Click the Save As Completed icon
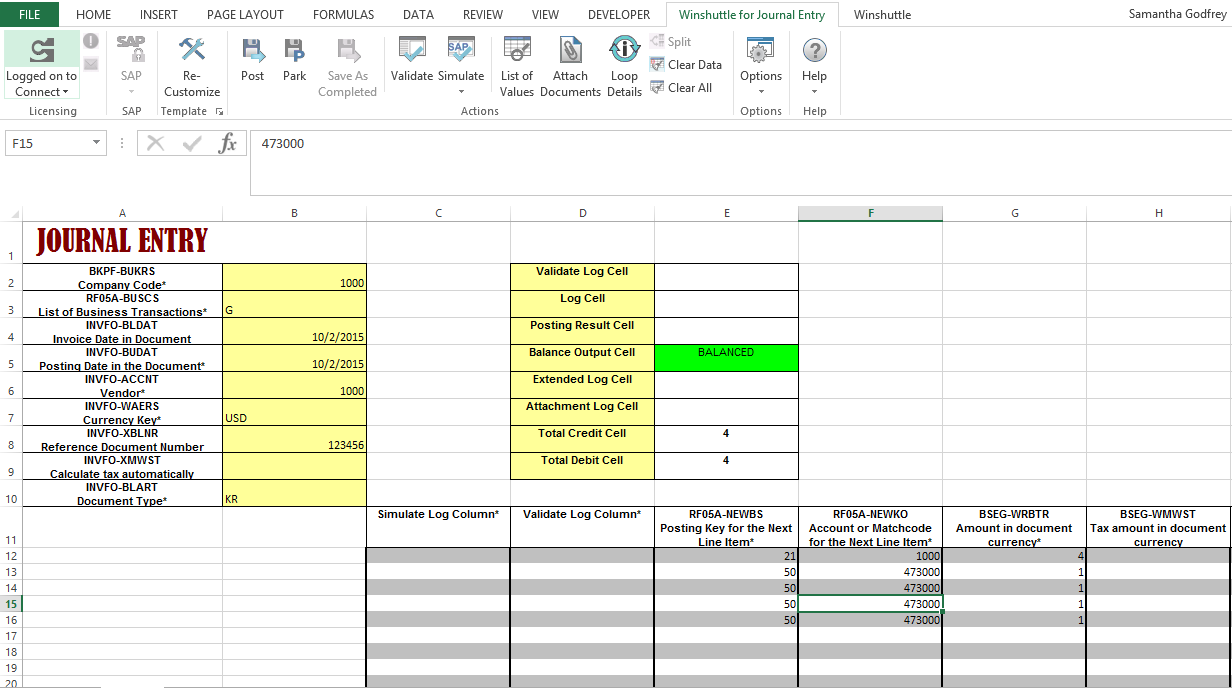 [347, 50]
